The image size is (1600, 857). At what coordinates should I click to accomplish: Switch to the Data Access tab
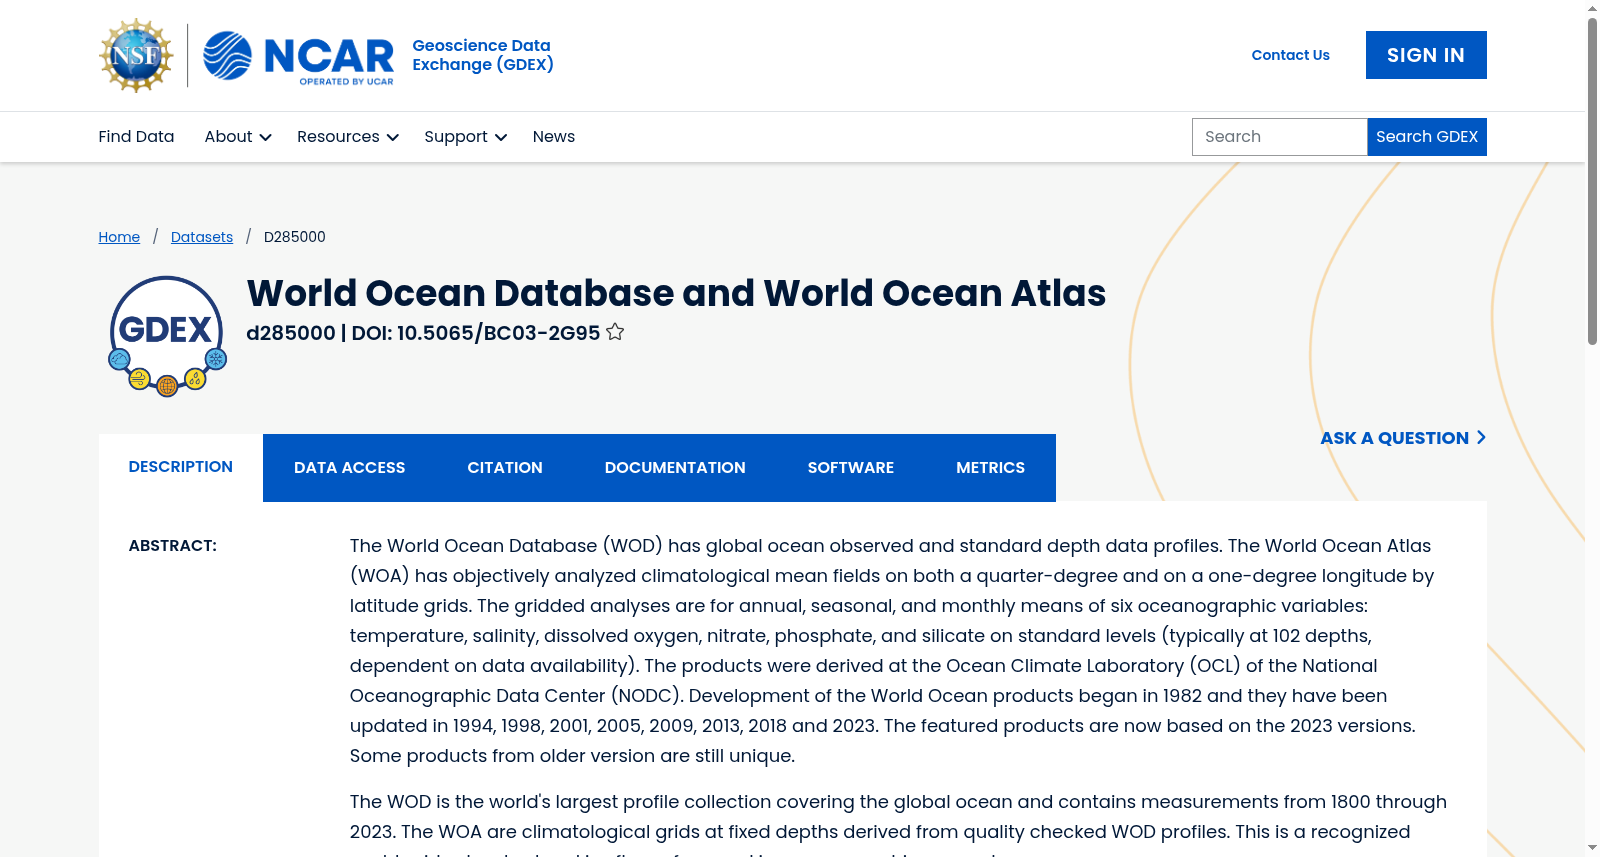tap(349, 468)
